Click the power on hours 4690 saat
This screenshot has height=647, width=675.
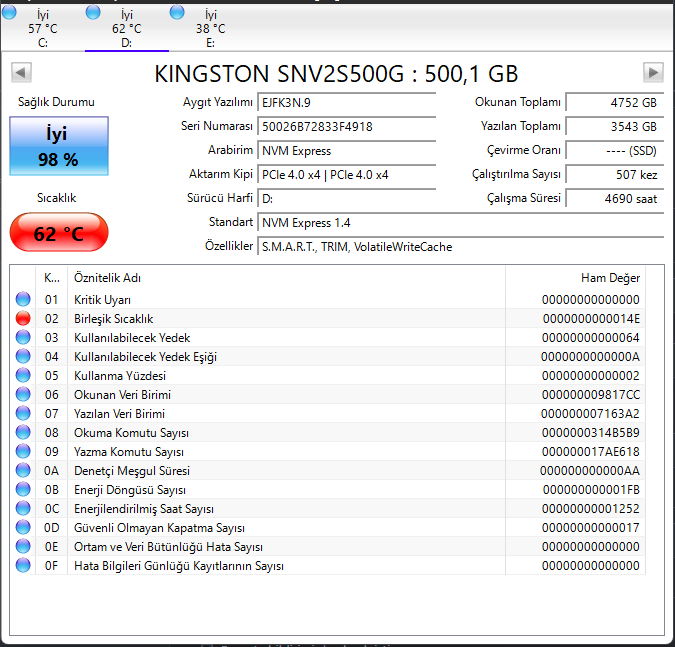(x=615, y=198)
